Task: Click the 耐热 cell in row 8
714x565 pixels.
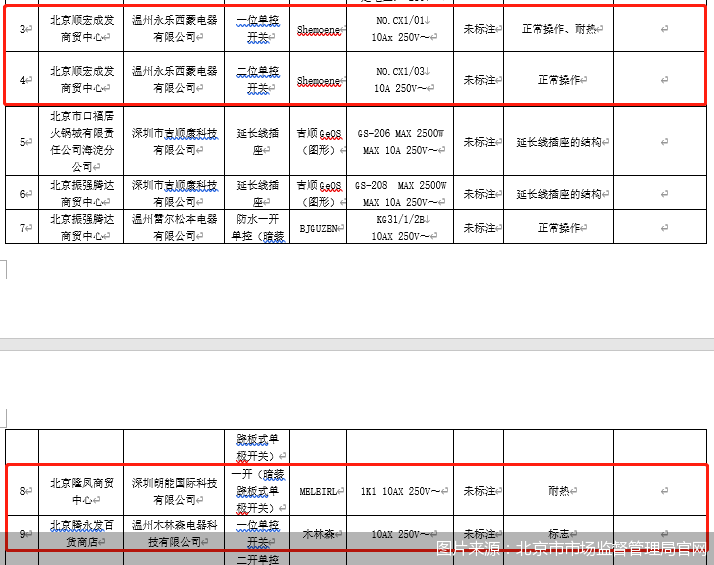Action: click(x=558, y=492)
